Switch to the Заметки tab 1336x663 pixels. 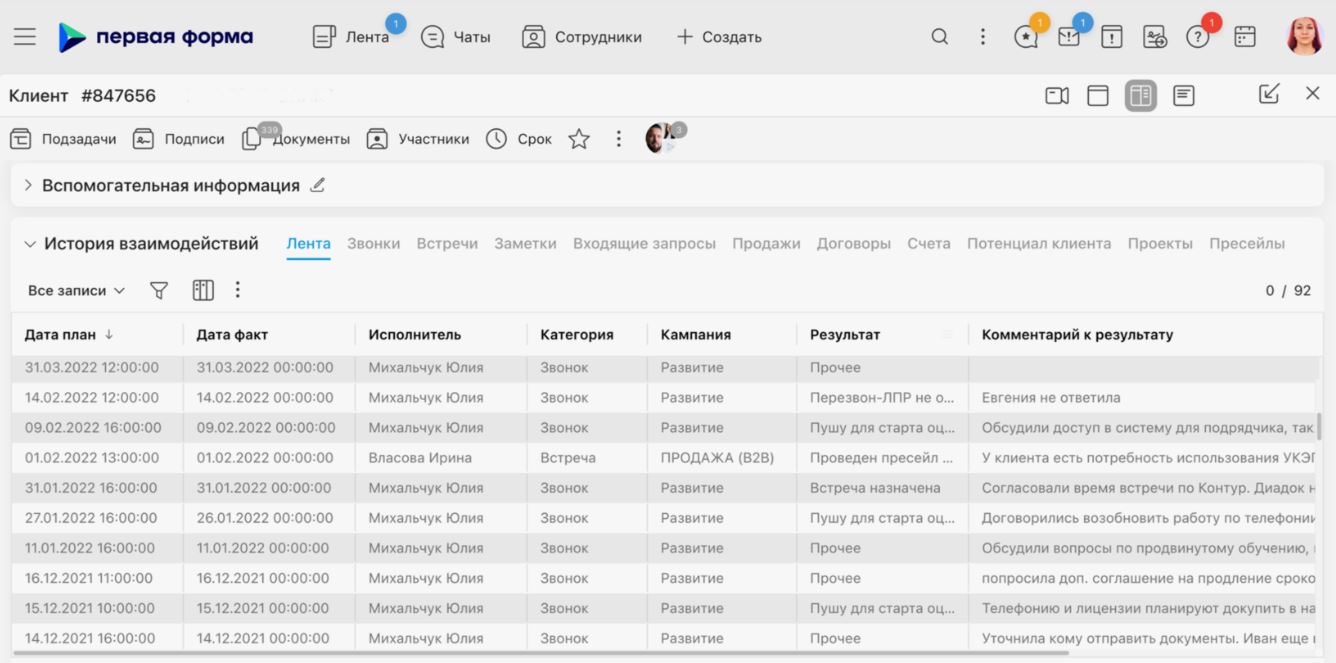(x=525, y=244)
